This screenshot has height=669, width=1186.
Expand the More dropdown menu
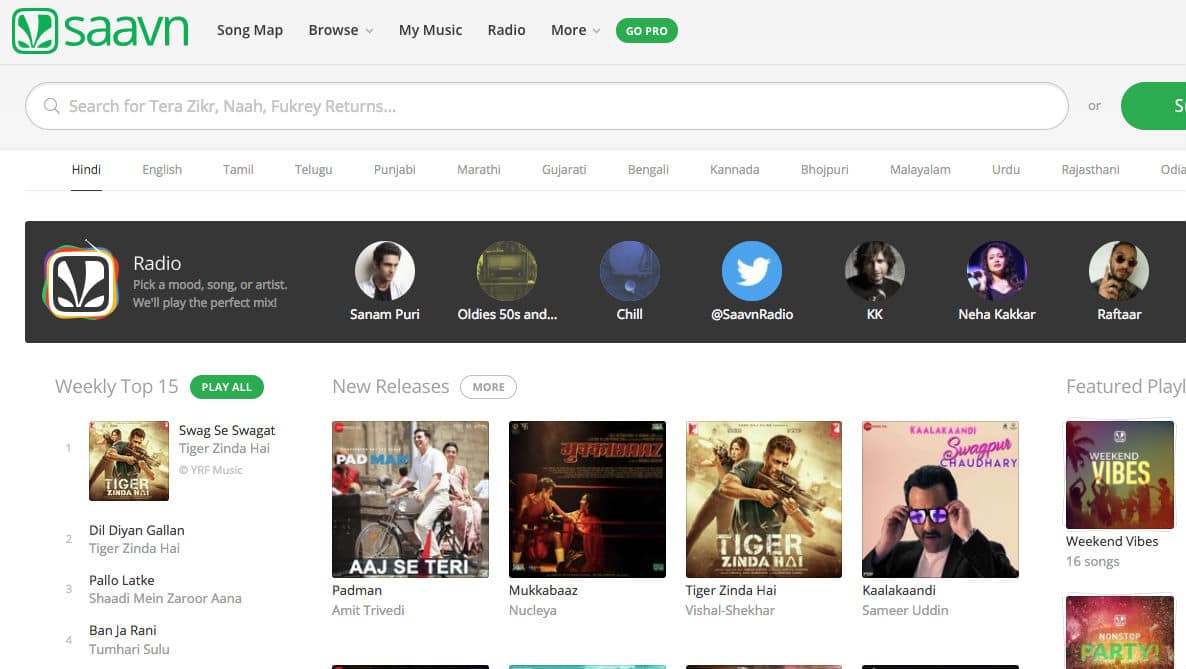pos(576,30)
